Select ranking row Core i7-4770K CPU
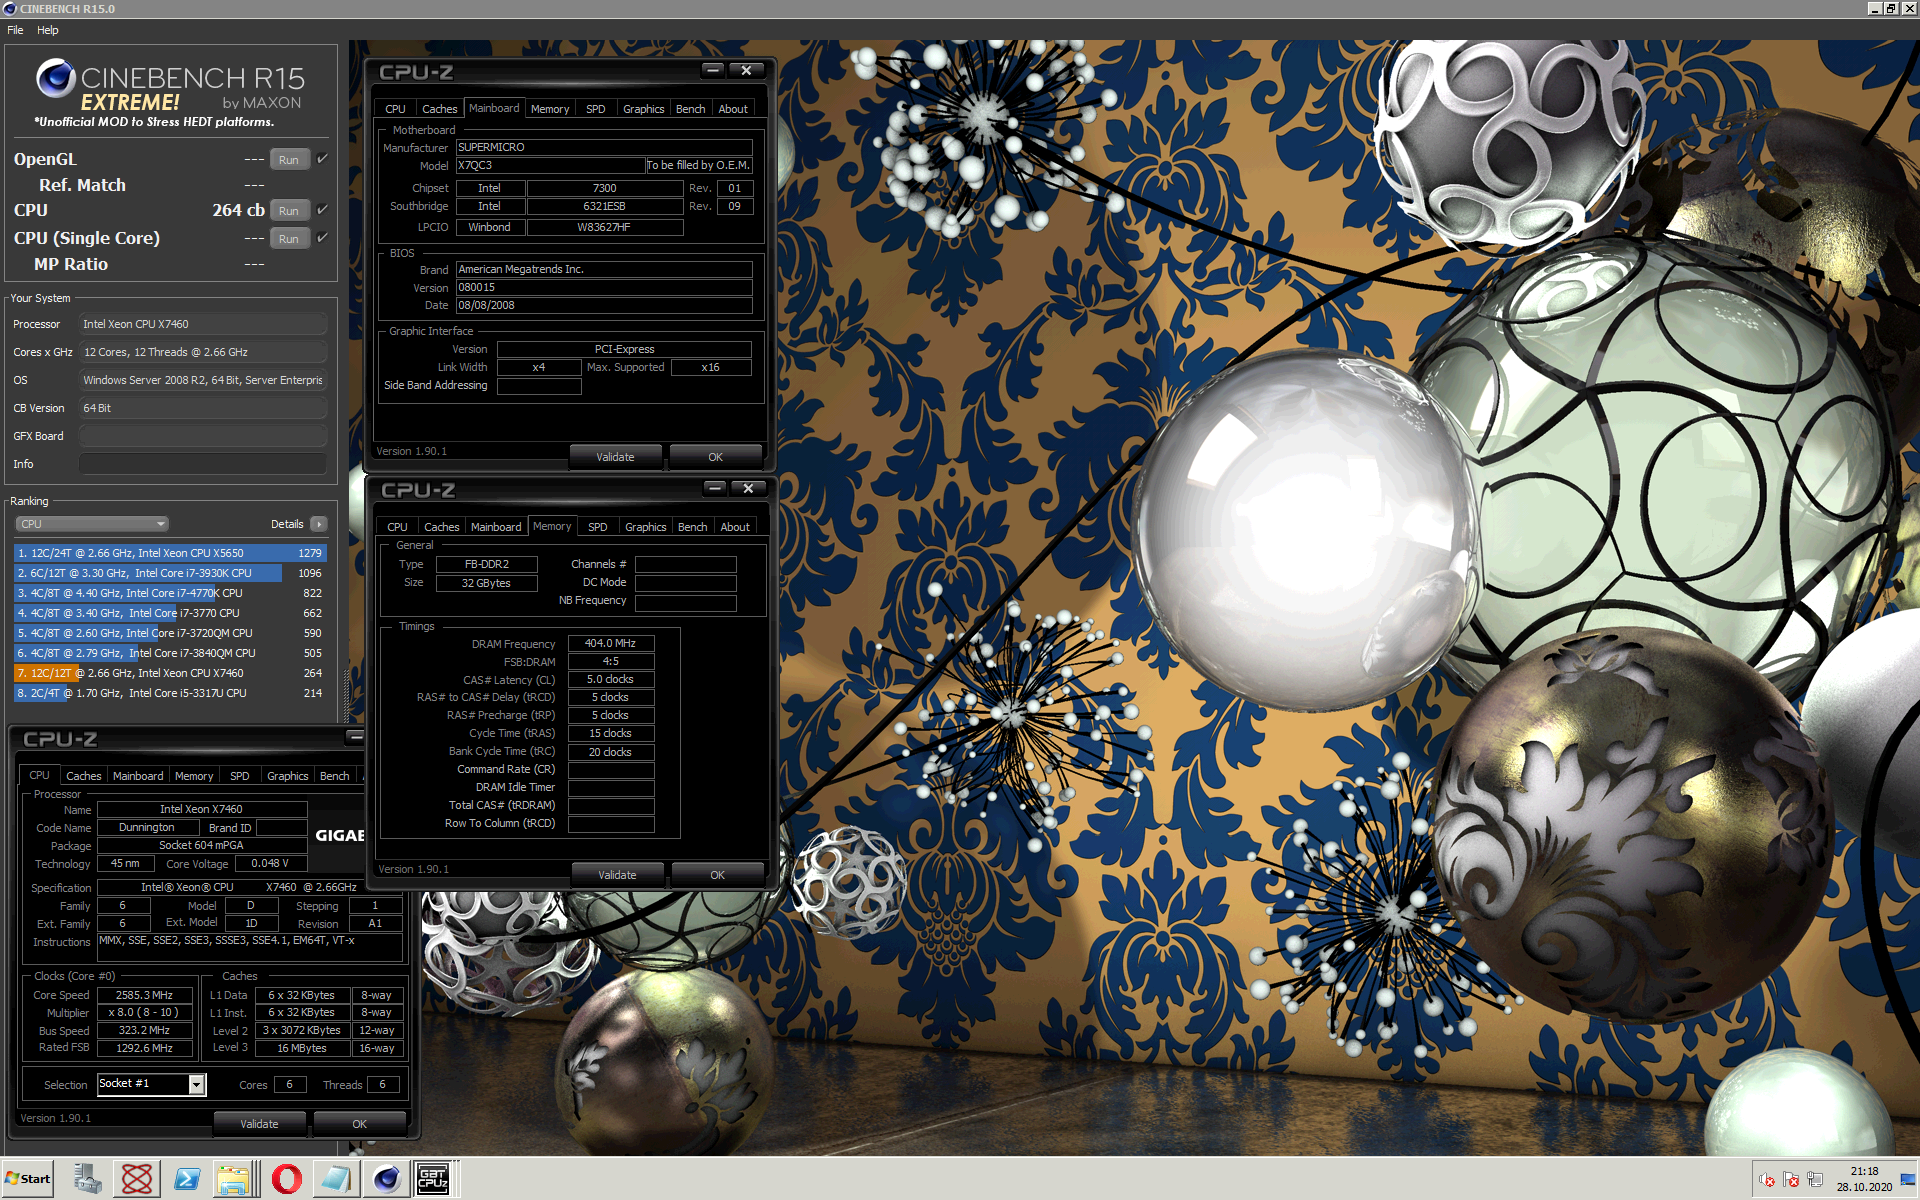The image size is (1920, 1200). coord(170,593)
